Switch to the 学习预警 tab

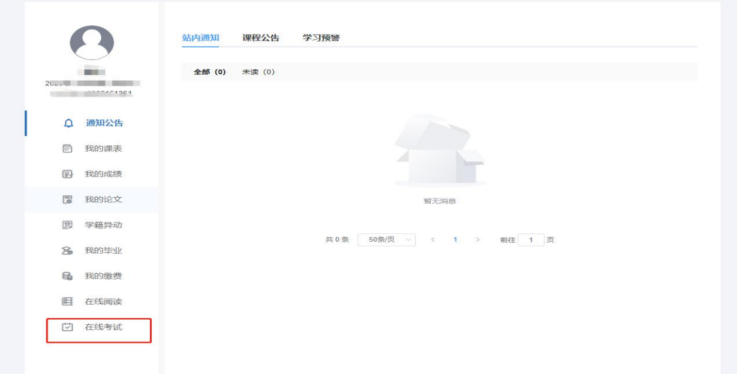321,38
